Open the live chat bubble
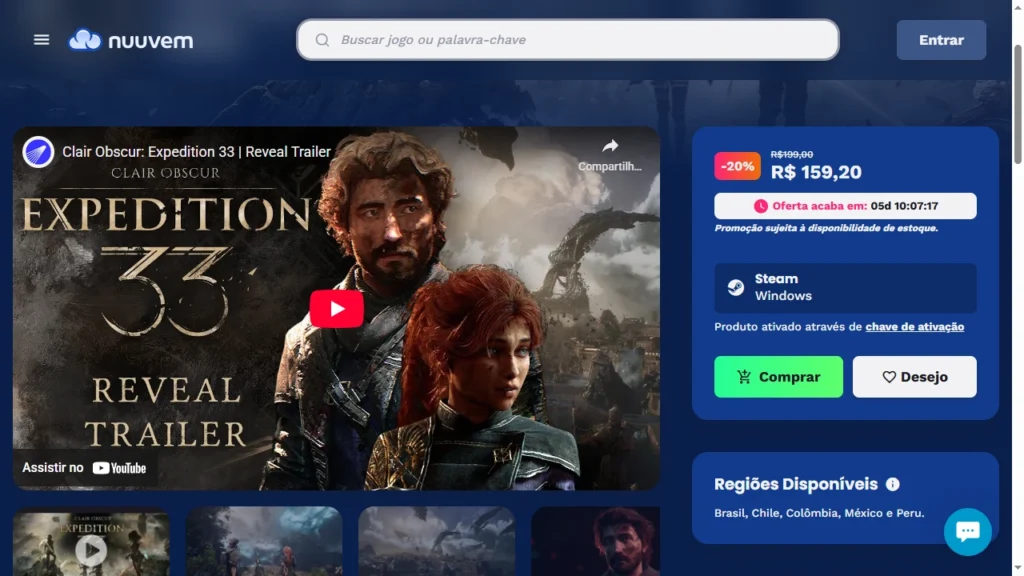The width and height of the screenshot is (1024, 576). [967, 531]
